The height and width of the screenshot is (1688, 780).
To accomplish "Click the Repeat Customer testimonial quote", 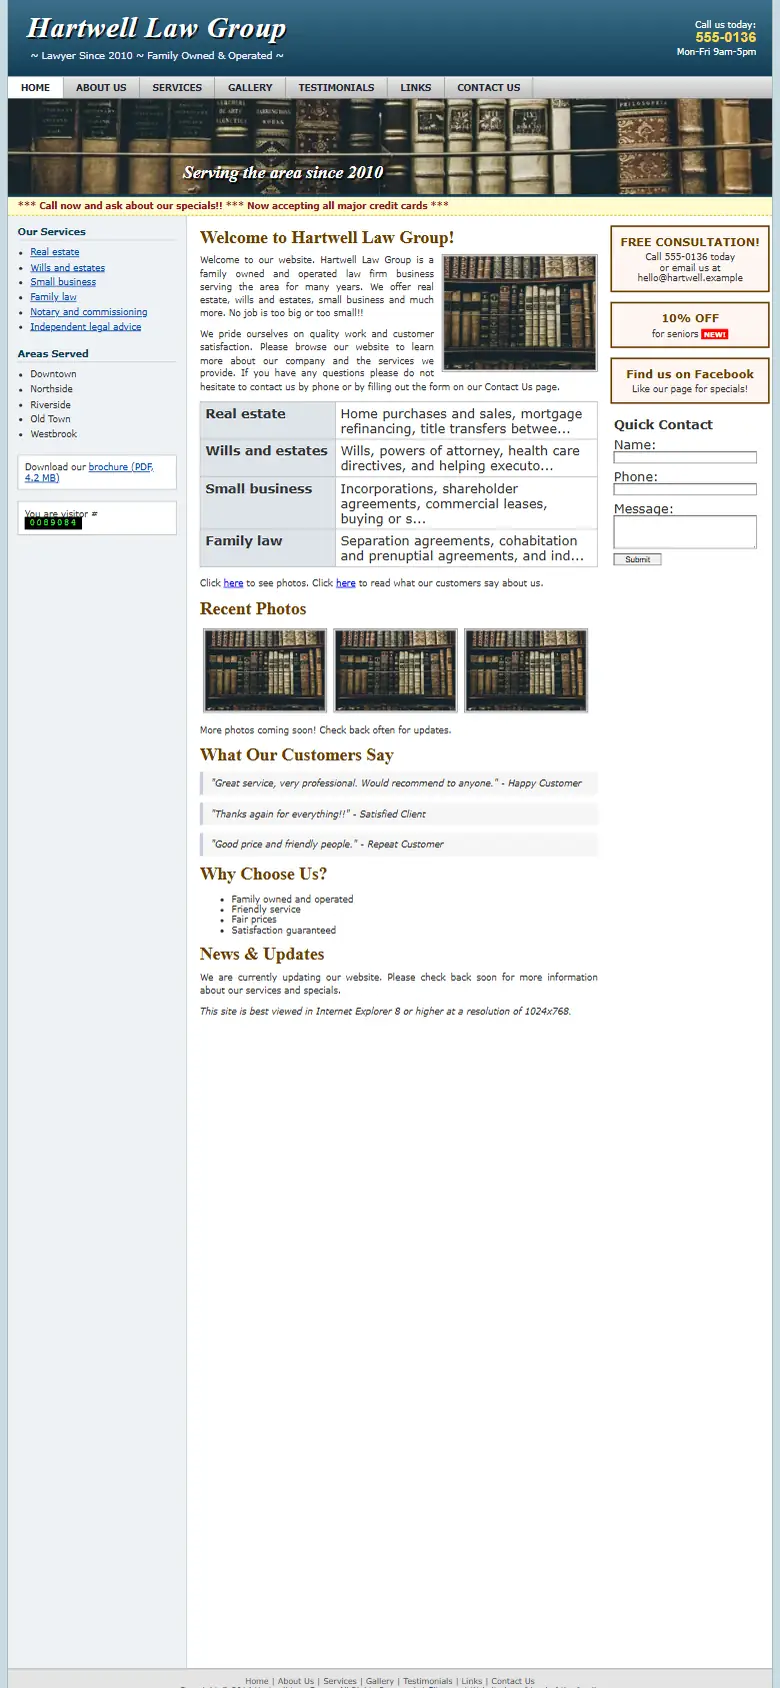I will [399, 844].
